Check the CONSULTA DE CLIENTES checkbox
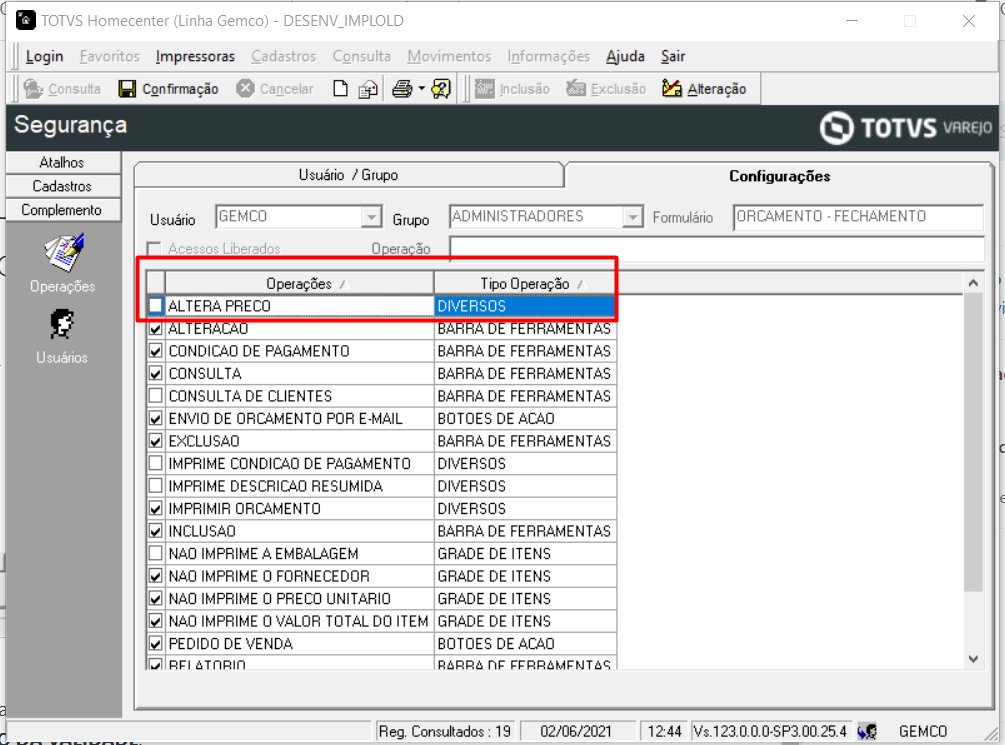 click(x=155, y=396)
